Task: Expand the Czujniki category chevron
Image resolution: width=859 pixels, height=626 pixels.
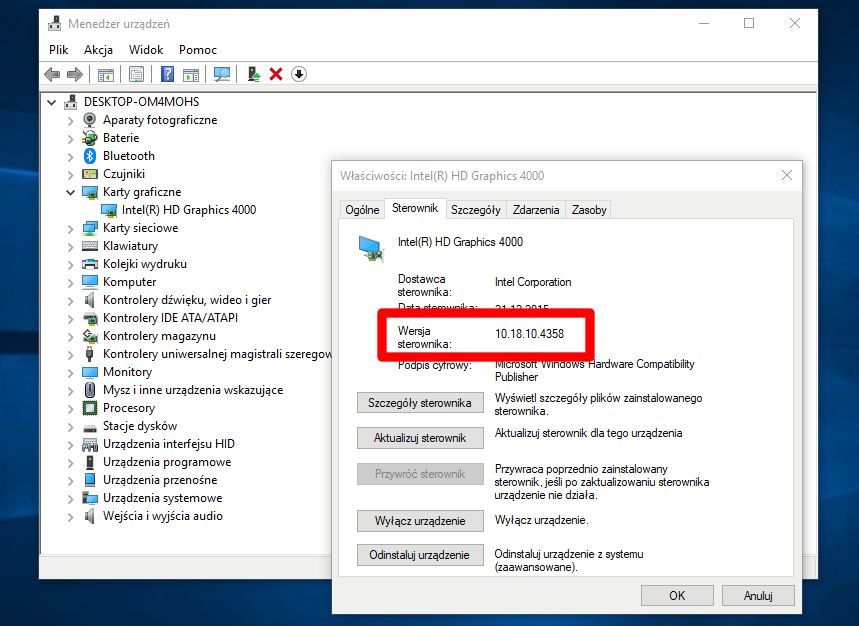Action: 70,175
